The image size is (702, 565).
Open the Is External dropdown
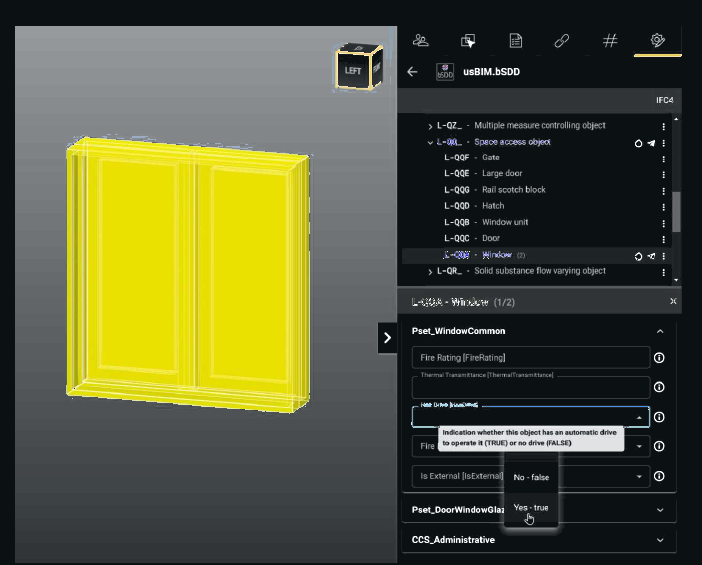point(531,476)
